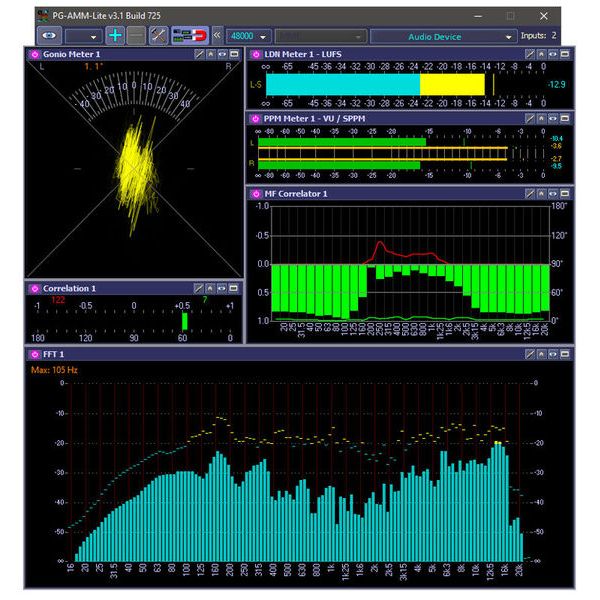
Task: Click the green correlation indicator bar
Action: 185,321
